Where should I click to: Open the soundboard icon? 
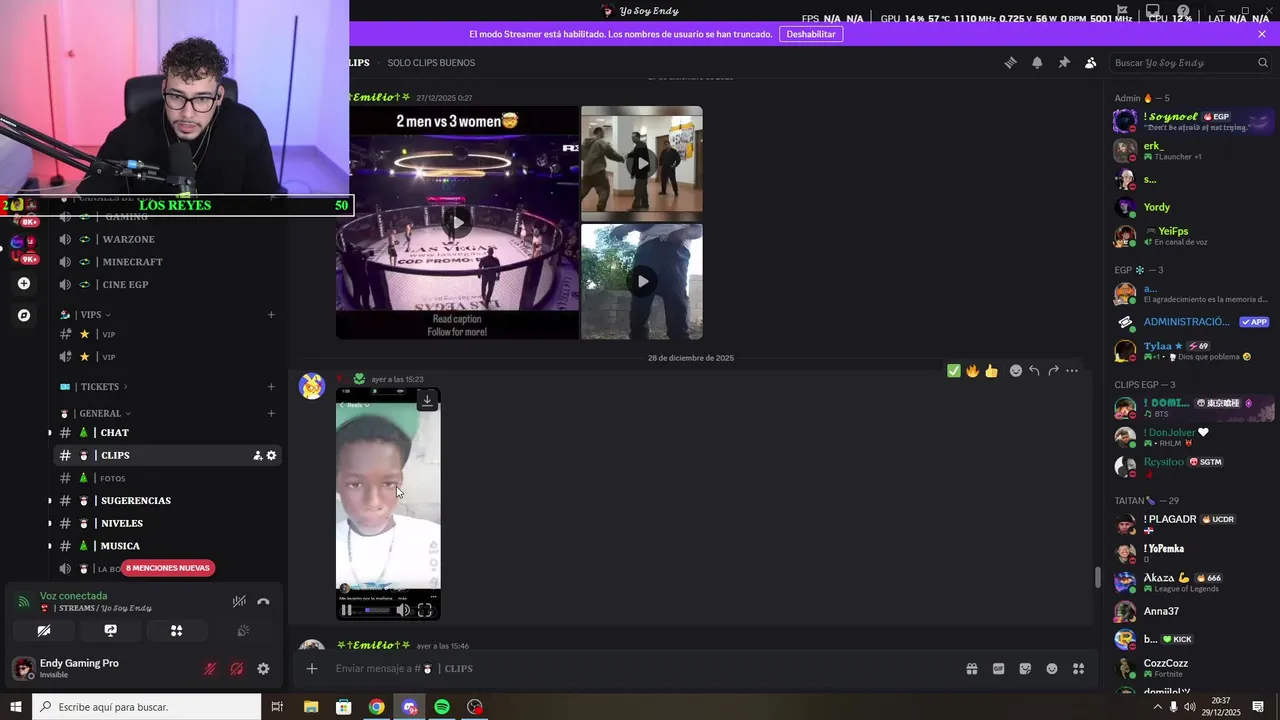[242, 631]
